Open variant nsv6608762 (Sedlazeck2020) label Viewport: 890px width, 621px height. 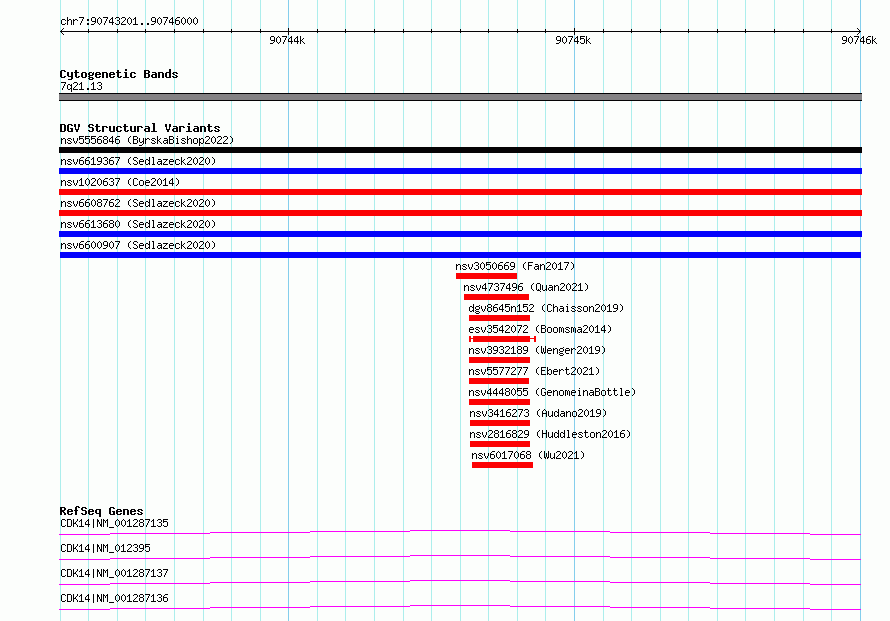pos(138,203)
